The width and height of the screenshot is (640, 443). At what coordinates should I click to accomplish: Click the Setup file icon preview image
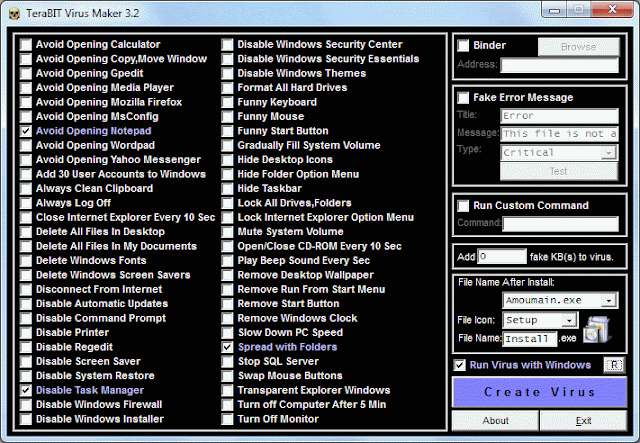point(597,329)
